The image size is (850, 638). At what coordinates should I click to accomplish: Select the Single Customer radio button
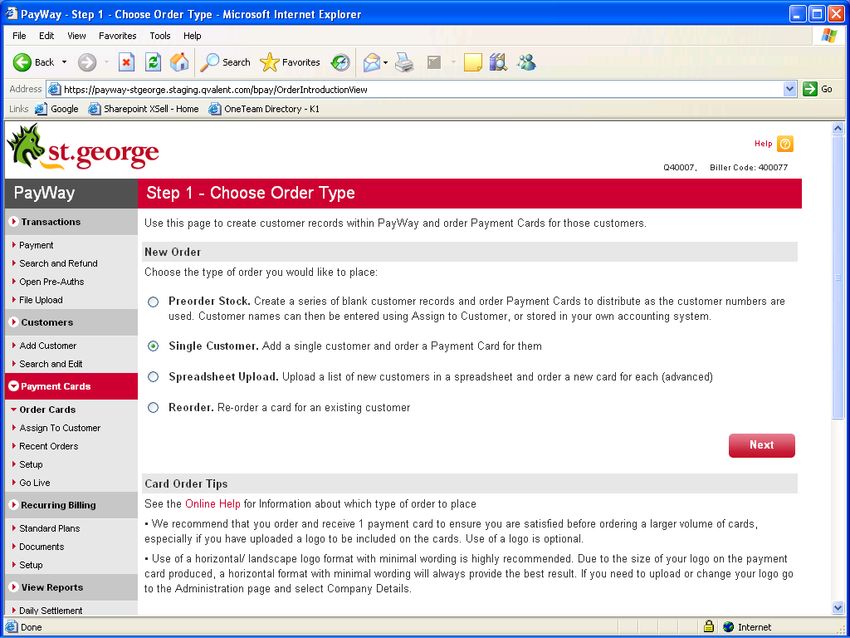click(153, 346)
